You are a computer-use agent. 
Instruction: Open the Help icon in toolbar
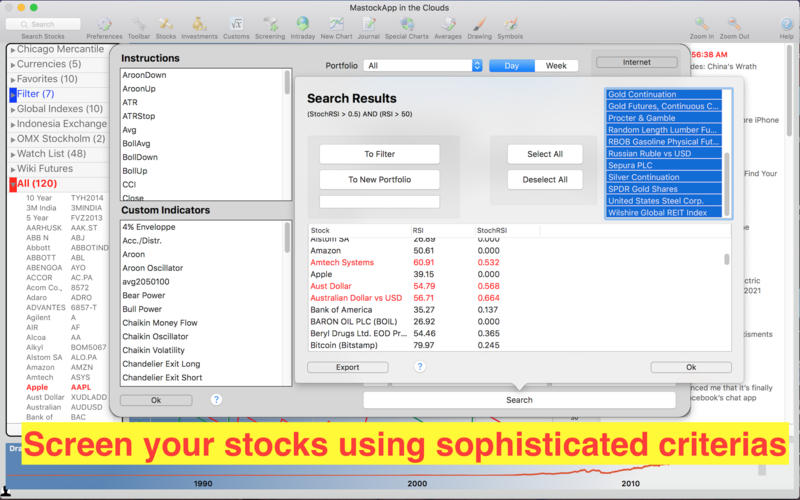(786, 24)
